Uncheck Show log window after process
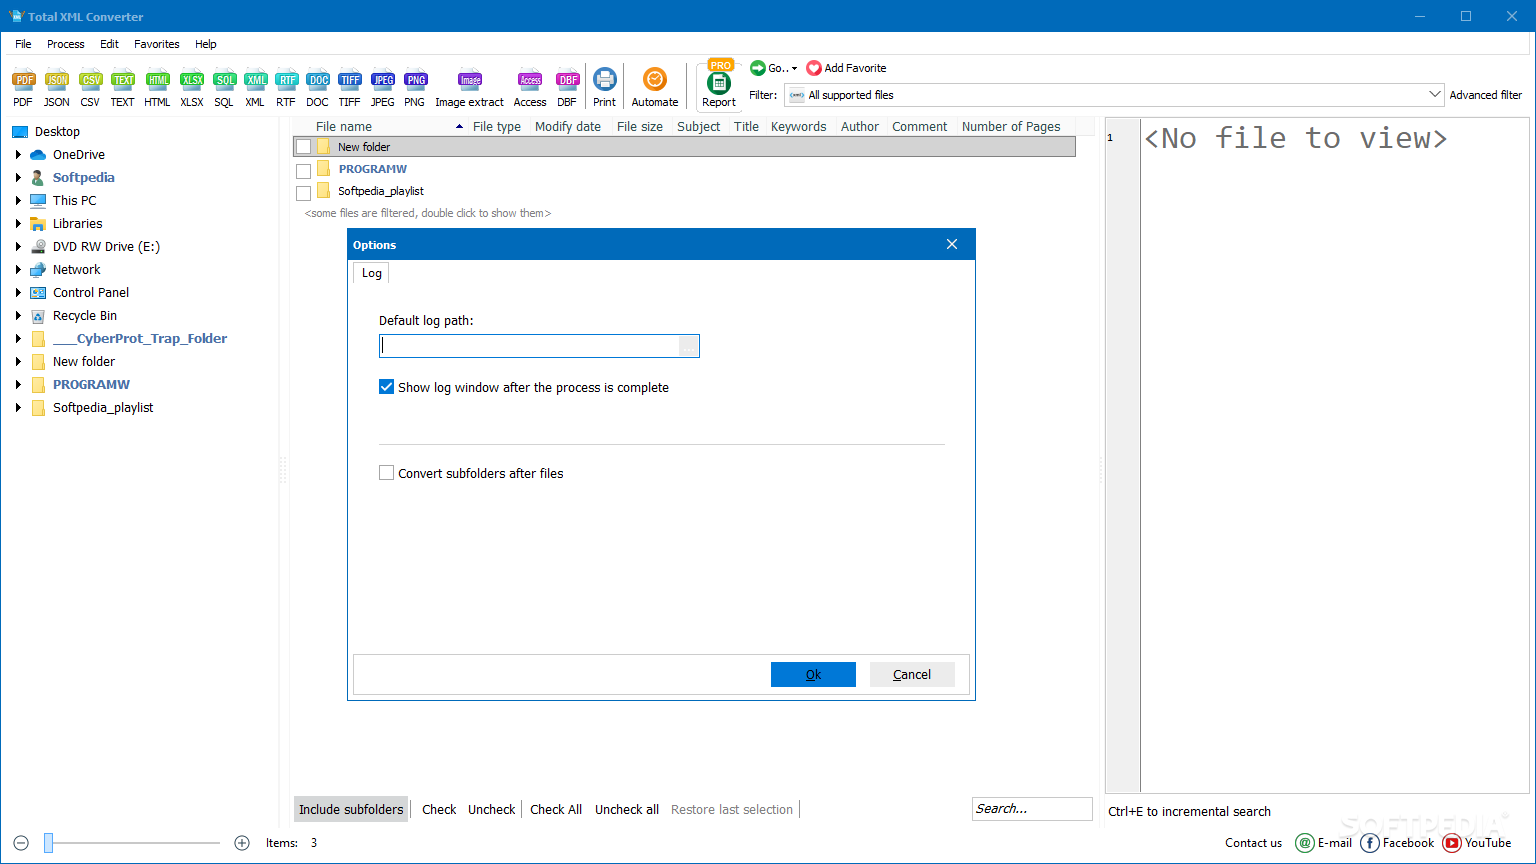 pos(387,387)
